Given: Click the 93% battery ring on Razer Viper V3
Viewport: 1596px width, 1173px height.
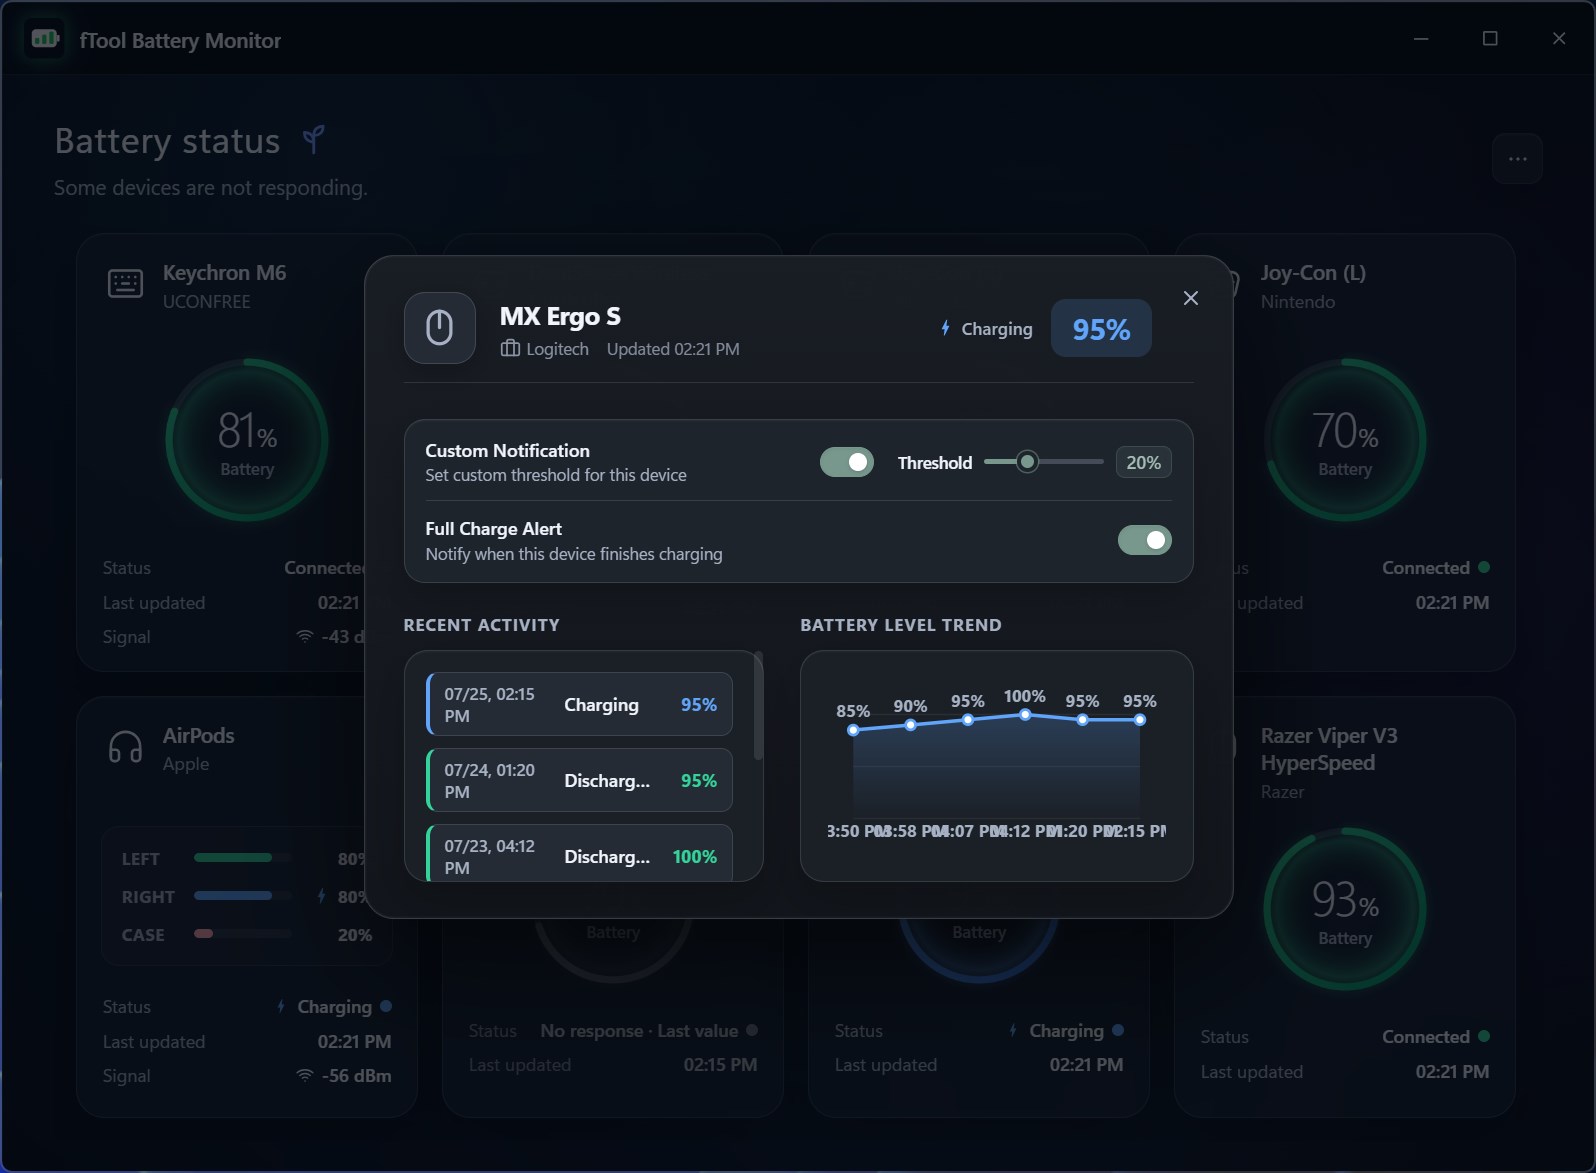Looking at the screenshot, I should [1345, 909].
